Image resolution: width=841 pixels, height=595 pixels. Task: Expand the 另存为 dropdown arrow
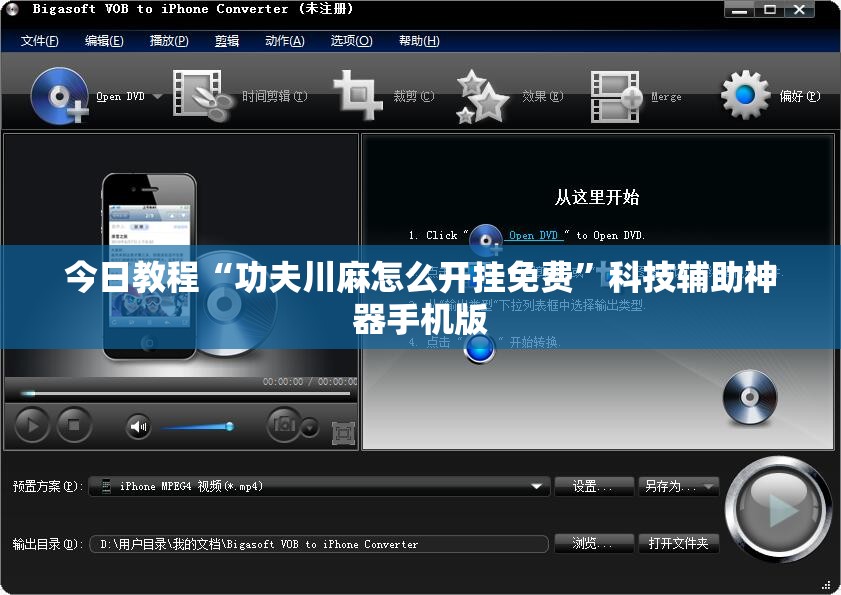pyautogui.click(x=710, y=487)
